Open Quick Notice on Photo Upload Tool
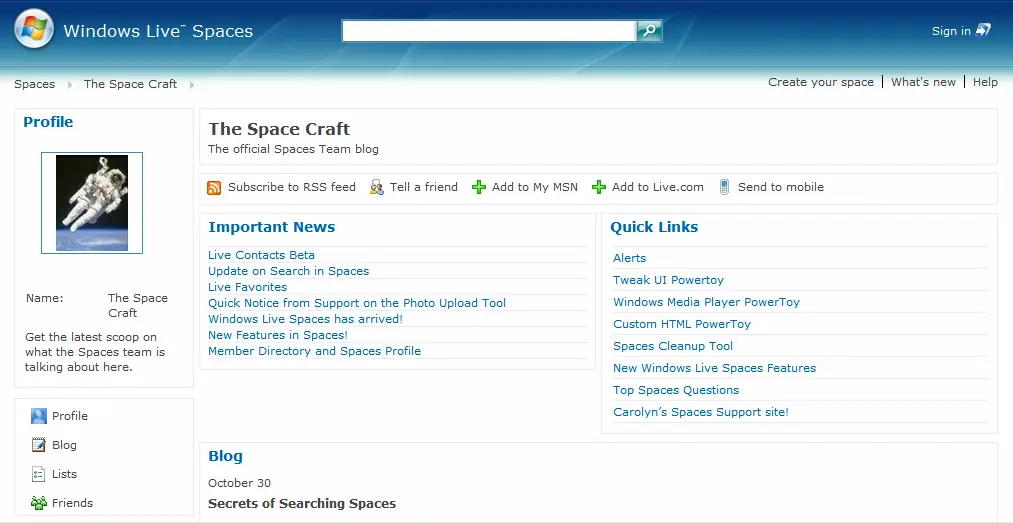 click(x=357, y=303)
